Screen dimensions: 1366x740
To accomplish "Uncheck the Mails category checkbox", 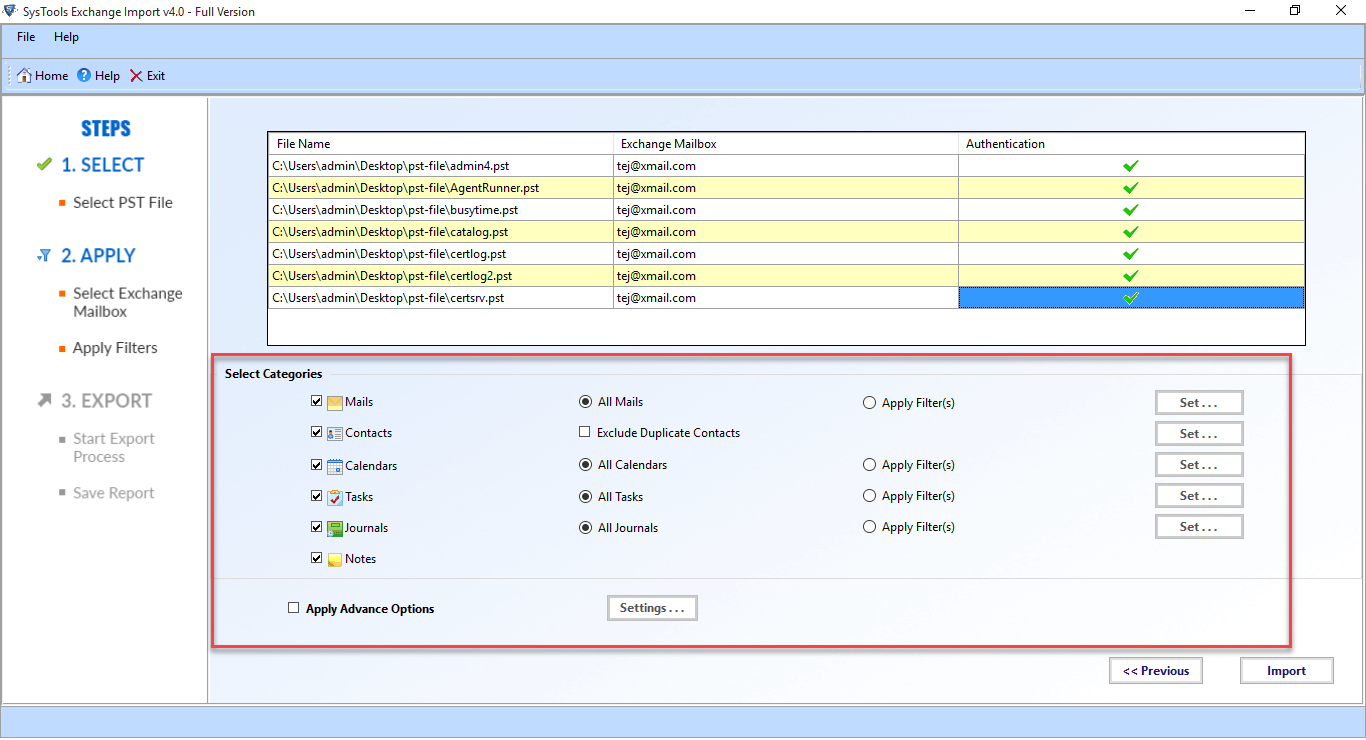I will pos(317,402).
